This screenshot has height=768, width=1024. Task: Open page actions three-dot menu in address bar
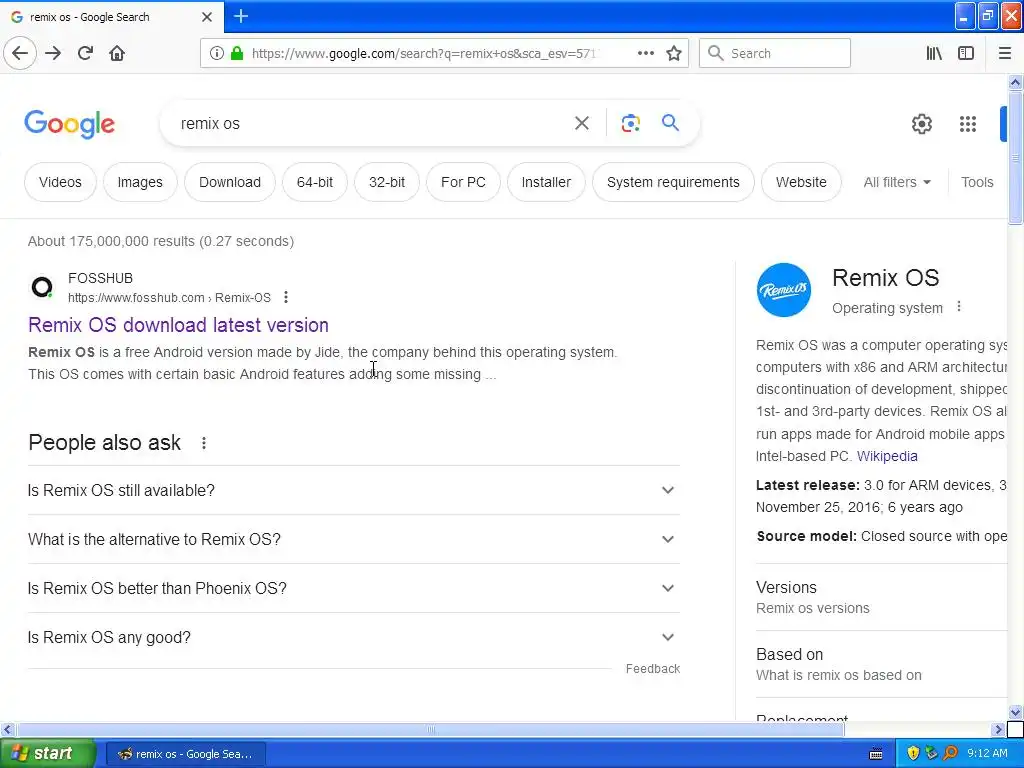pyautogui.click(x=645, y=53)
